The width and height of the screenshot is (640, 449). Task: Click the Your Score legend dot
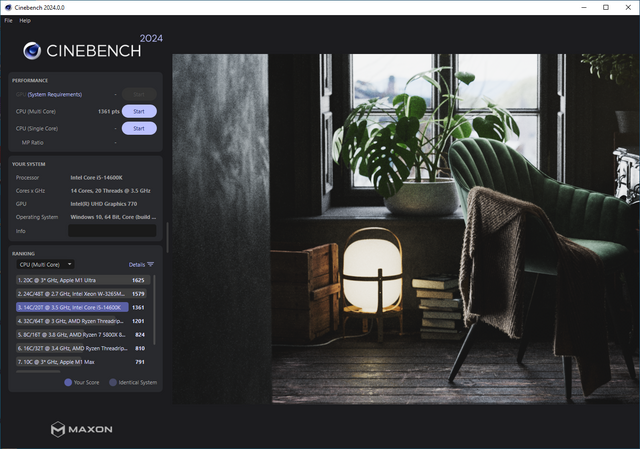[68, 382]
